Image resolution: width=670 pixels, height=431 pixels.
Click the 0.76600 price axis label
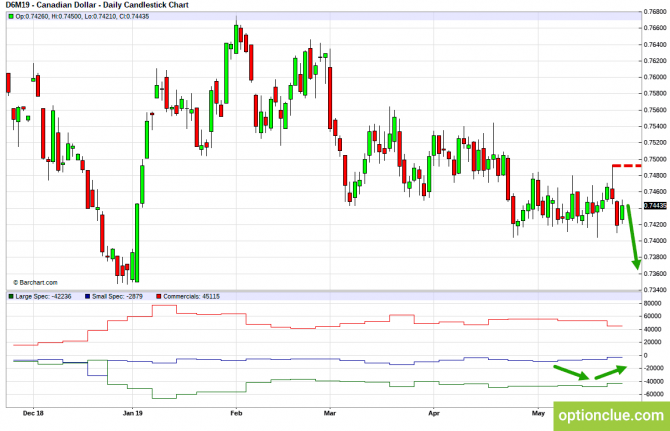click(x=655, y=28)
